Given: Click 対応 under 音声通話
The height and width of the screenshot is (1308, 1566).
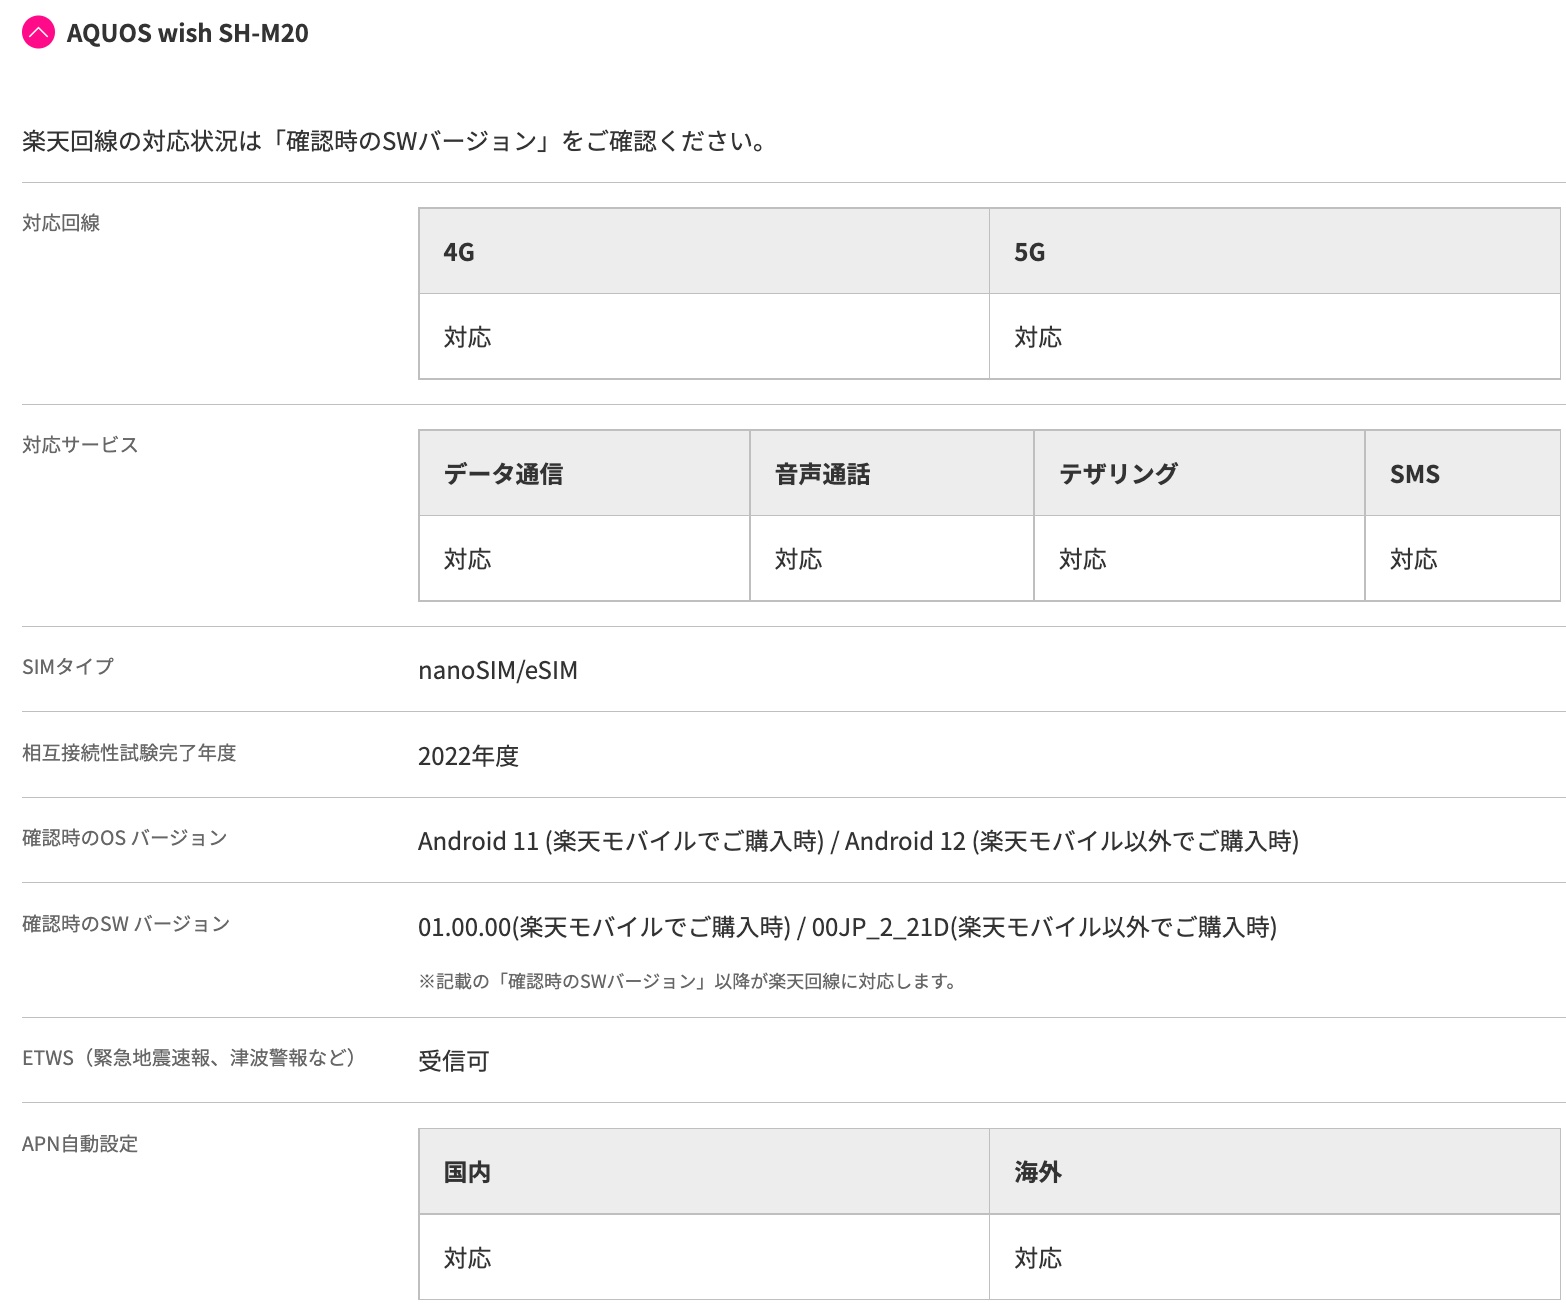Looking at the screenshot, I should pos(799,559).
